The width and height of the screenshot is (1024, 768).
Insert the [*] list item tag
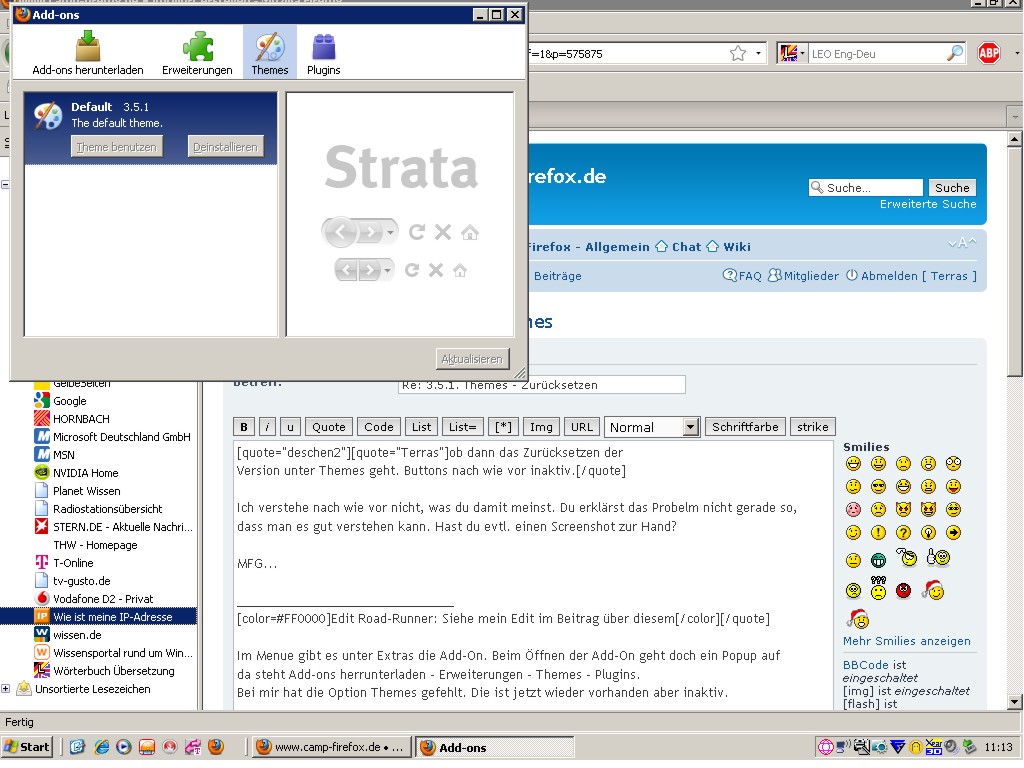(503, 427)
